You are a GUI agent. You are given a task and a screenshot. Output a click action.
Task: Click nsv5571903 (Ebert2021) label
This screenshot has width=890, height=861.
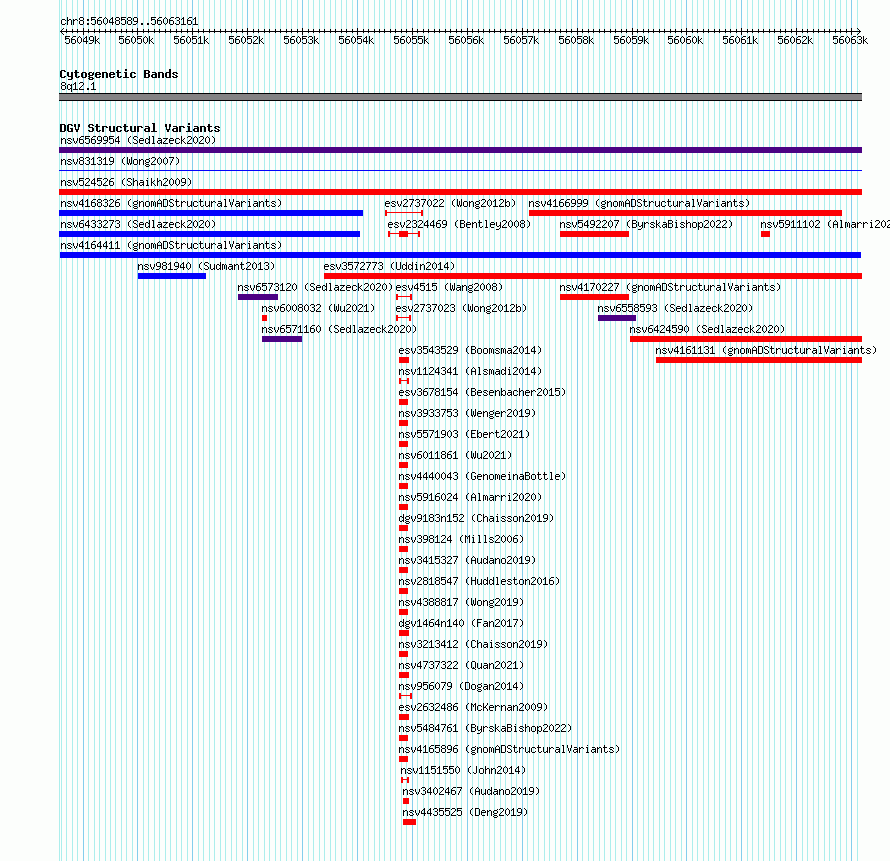tap(464, 434)
